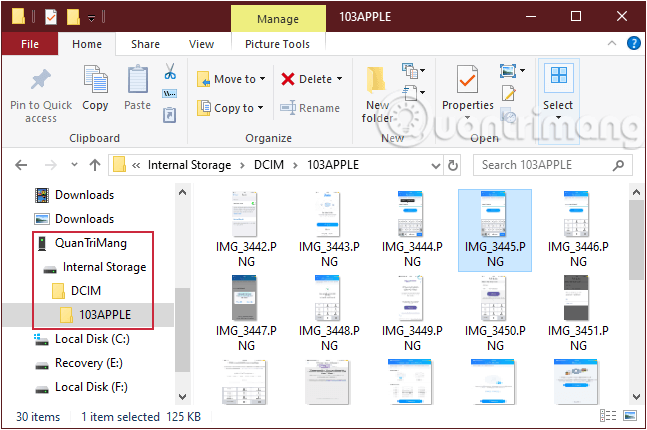647x430 pixels.
Task: Open the Picture Tools tab
Action: coord(277,44)
